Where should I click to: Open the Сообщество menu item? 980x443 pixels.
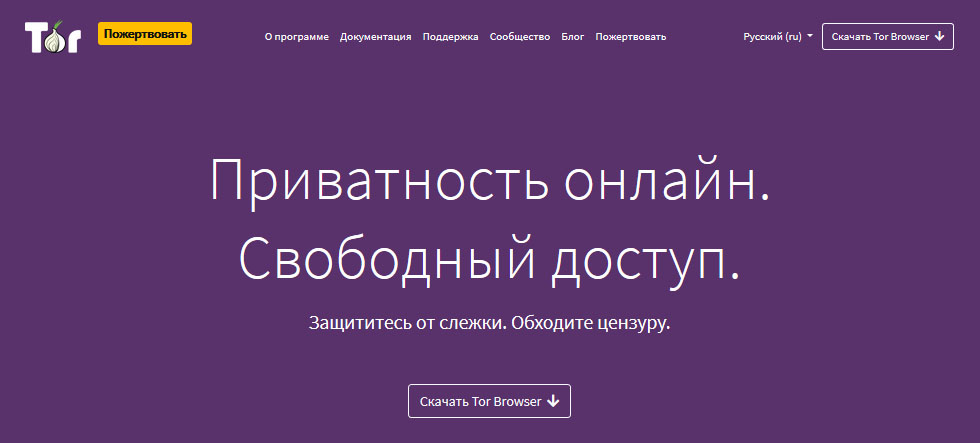520,37
